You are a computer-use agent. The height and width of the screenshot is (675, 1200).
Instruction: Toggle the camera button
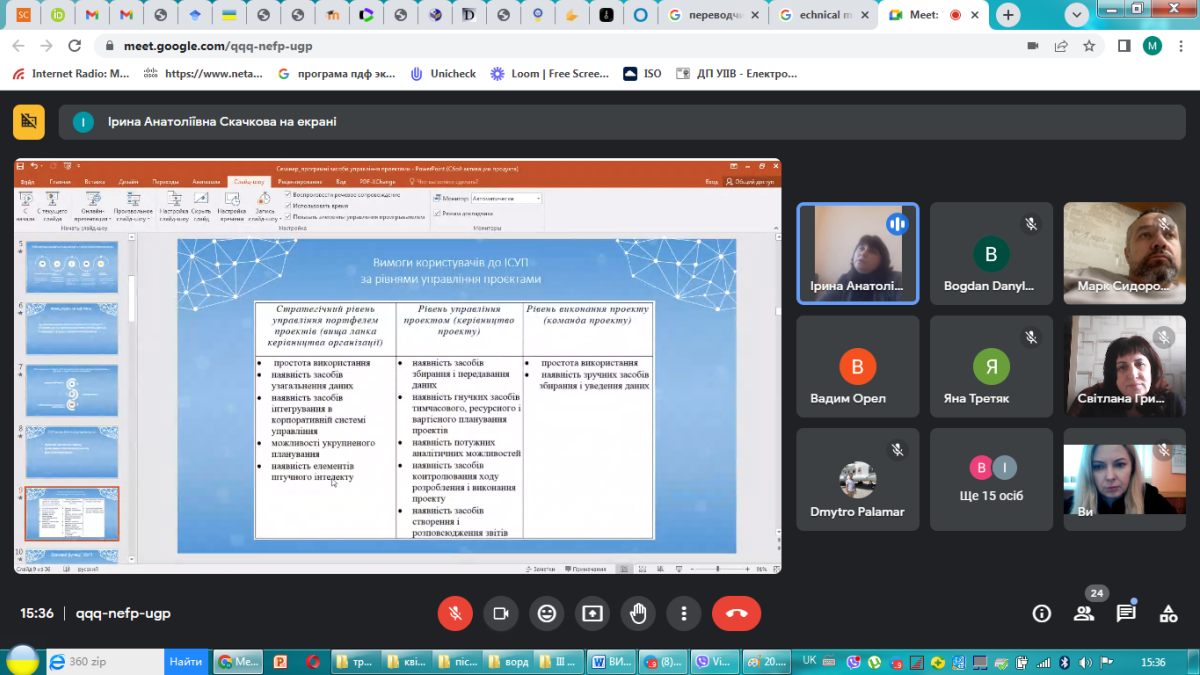click(501, 613)
